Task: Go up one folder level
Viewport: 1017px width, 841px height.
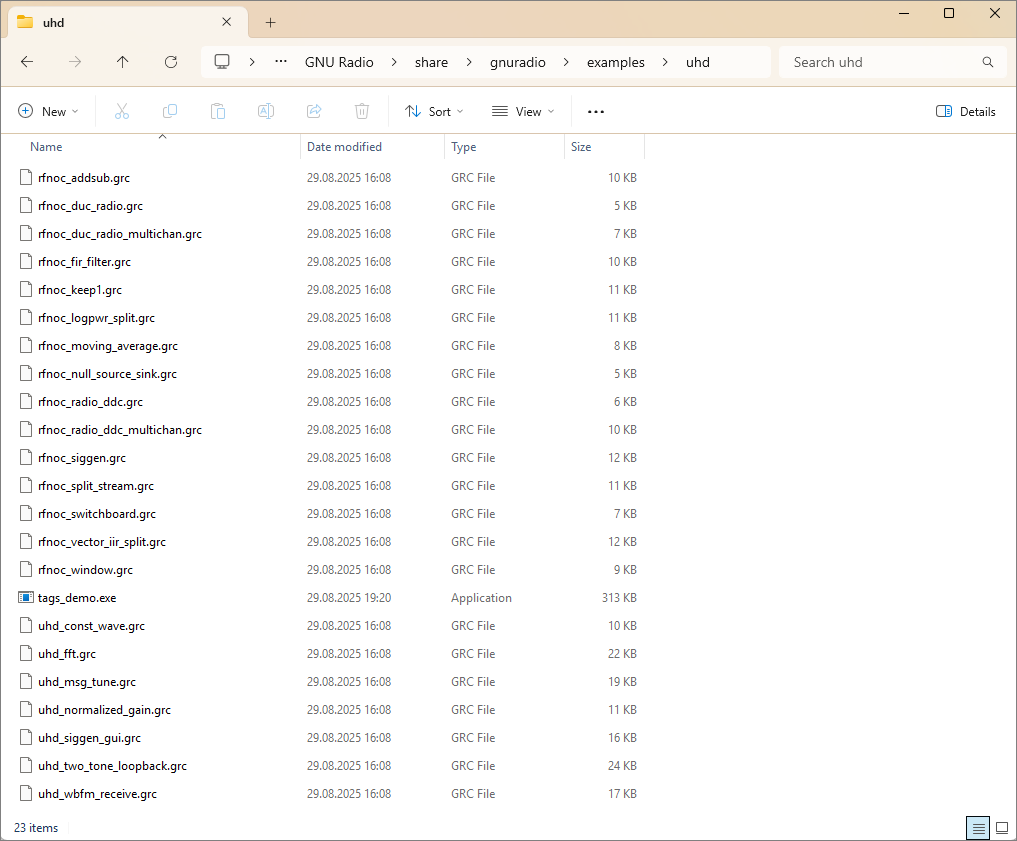Action: pos(123,62)
